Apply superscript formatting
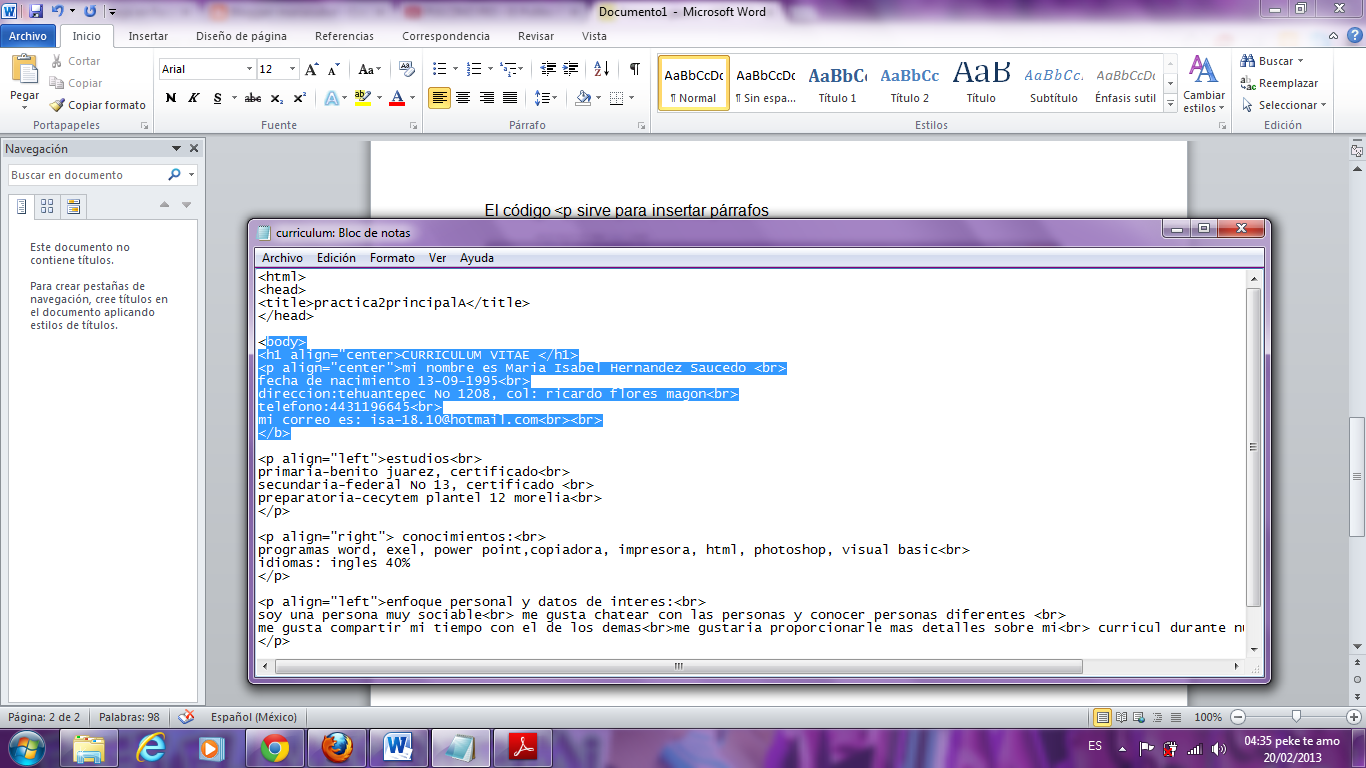Image resolution: width=1366 pixels, height=768 pixels. point(298,98)
